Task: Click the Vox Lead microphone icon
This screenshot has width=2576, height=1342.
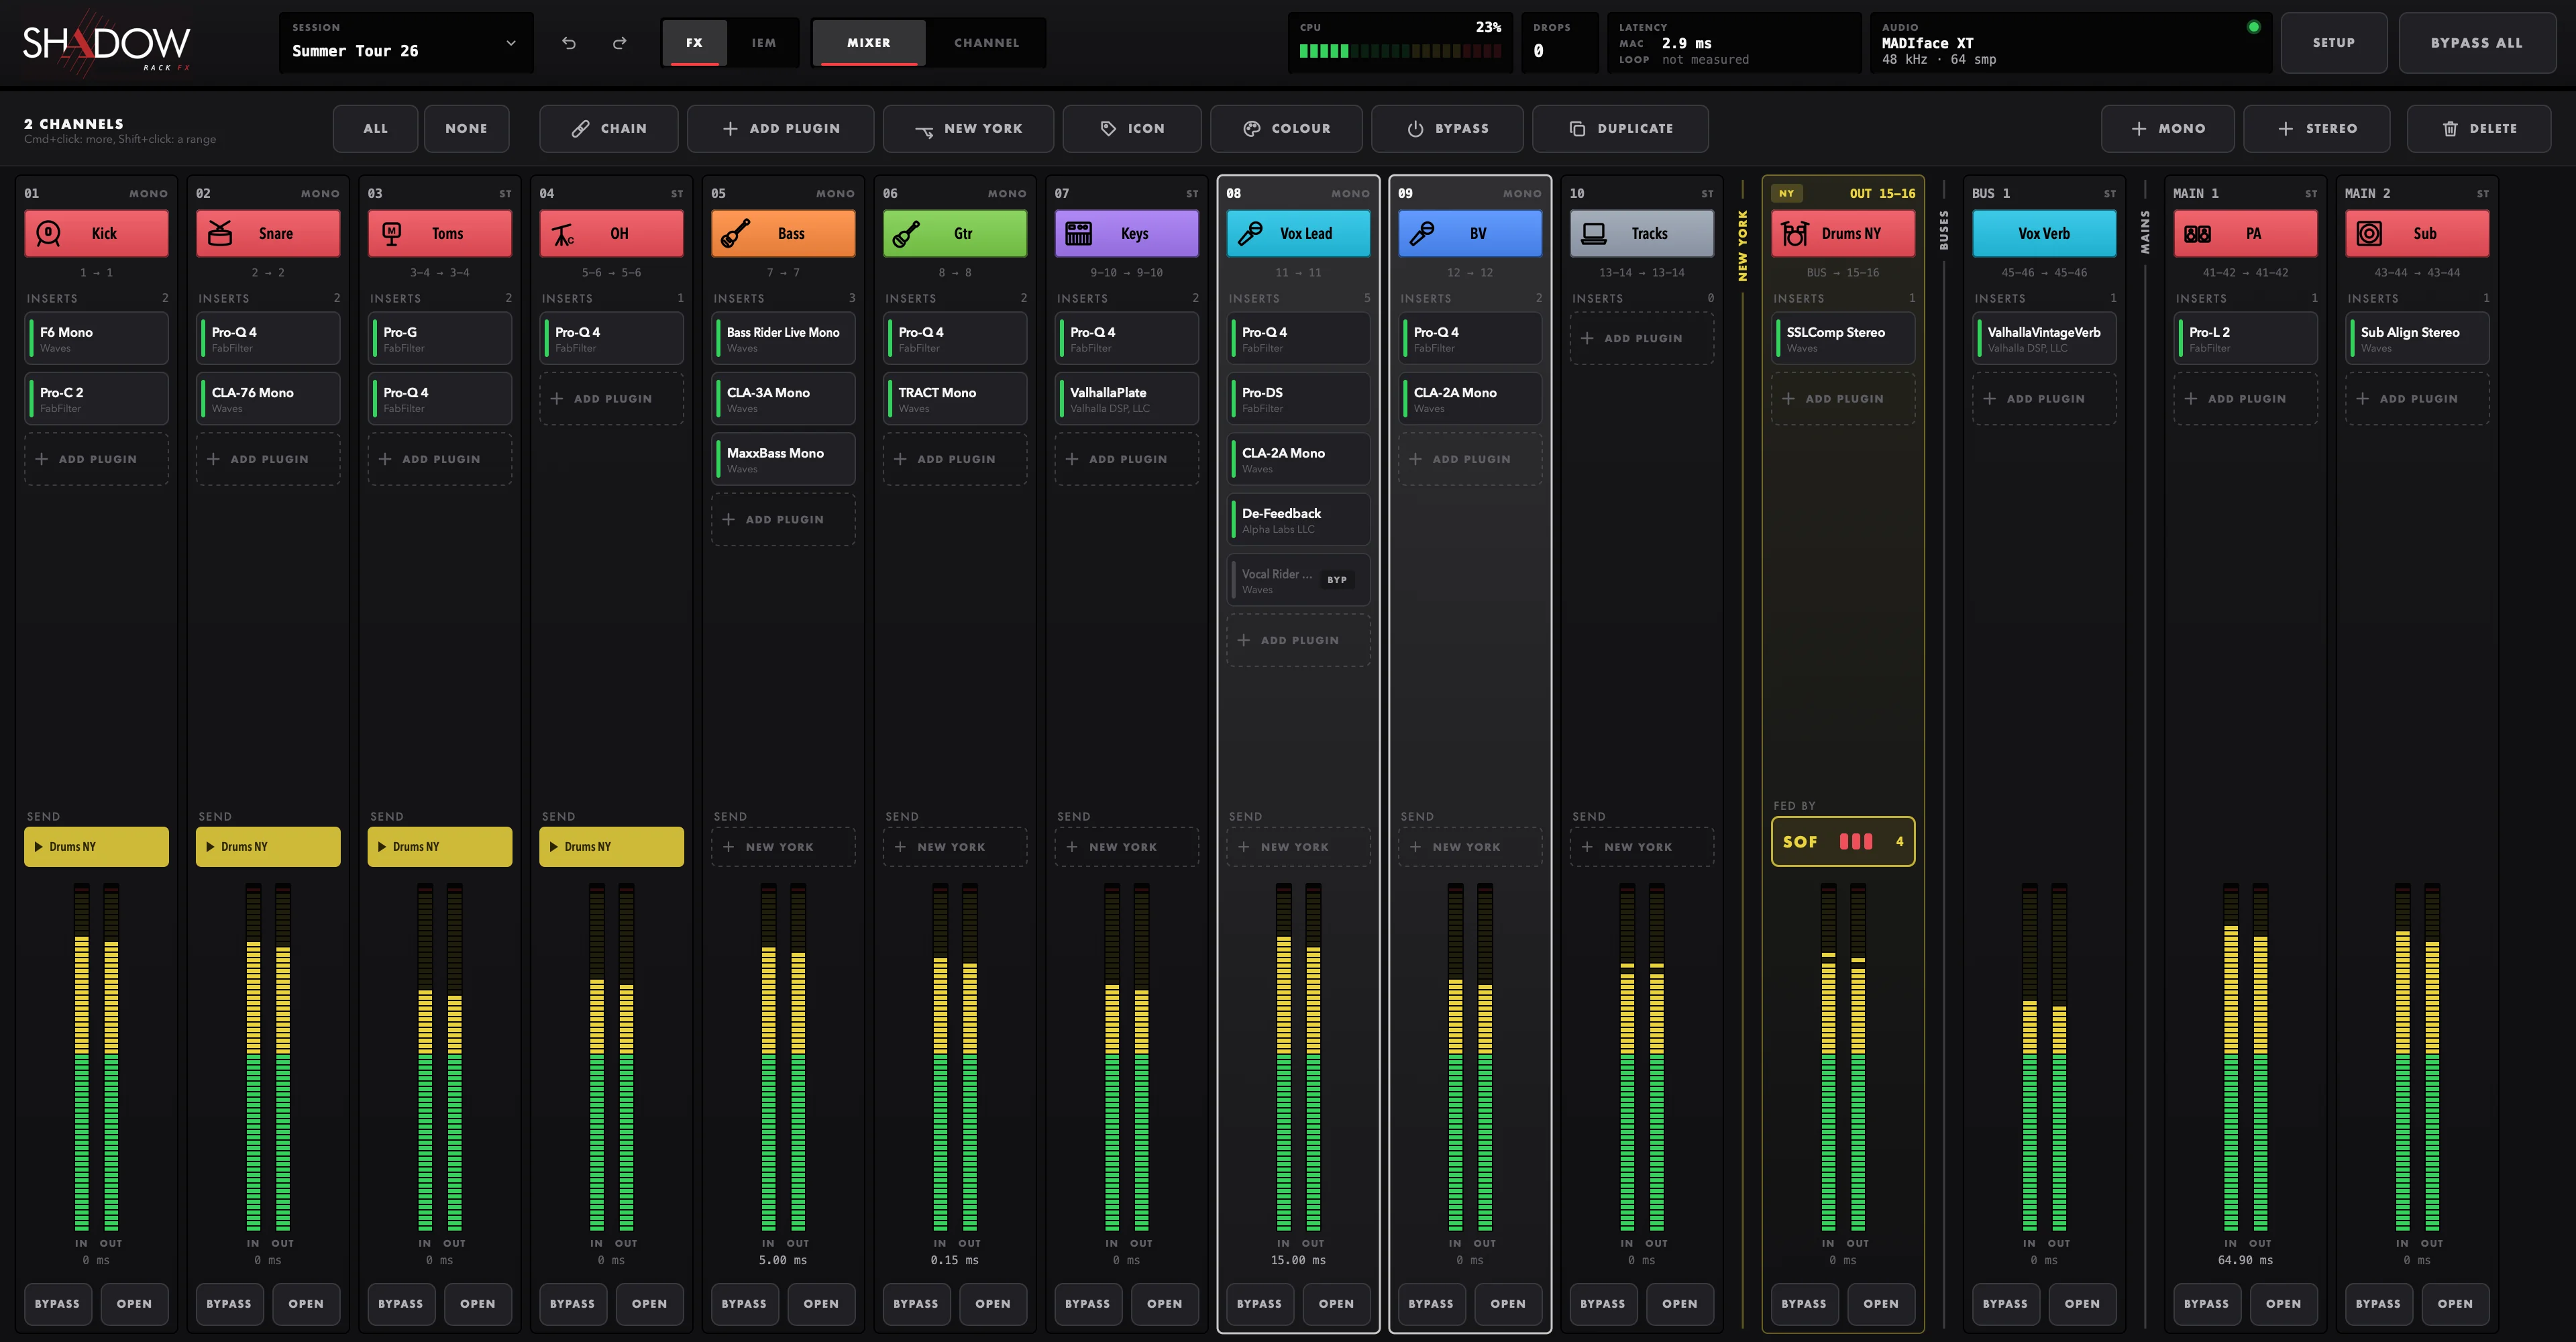Action: [1250, 233]
